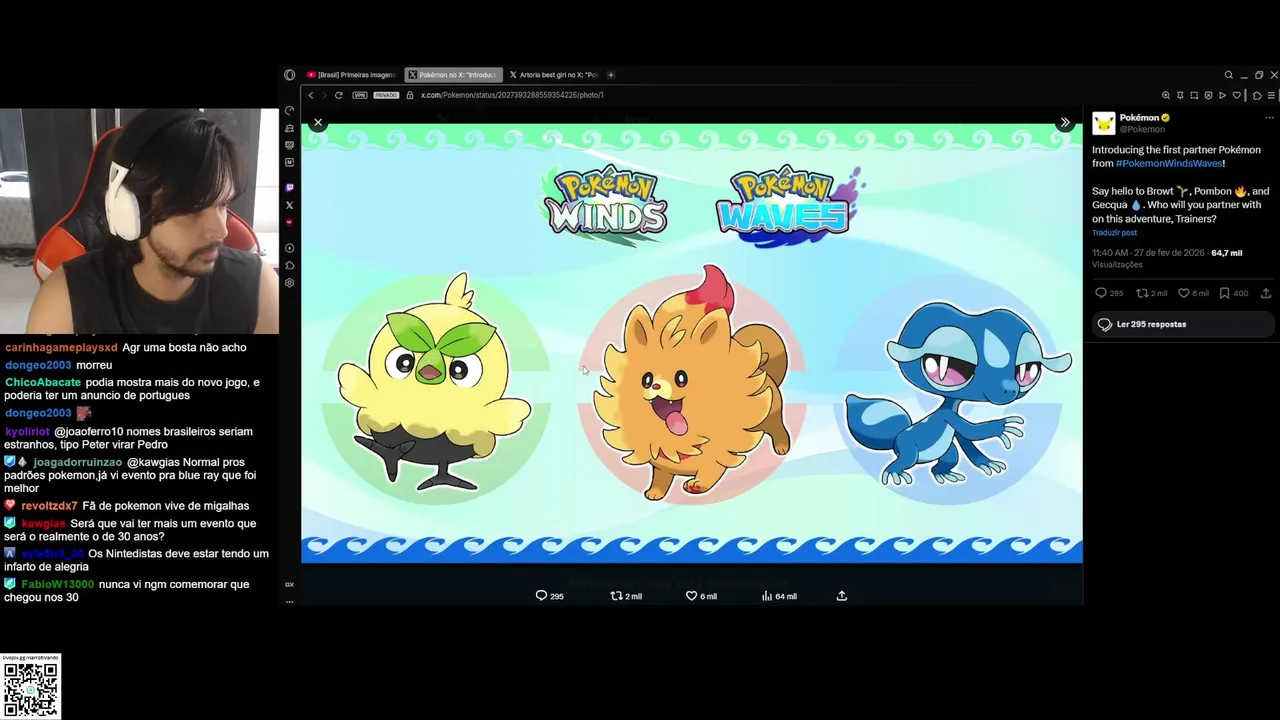Switch to Artoria best girl no X tab
This screenshot has height=720, width=1280.
click(x=553, y=75)
